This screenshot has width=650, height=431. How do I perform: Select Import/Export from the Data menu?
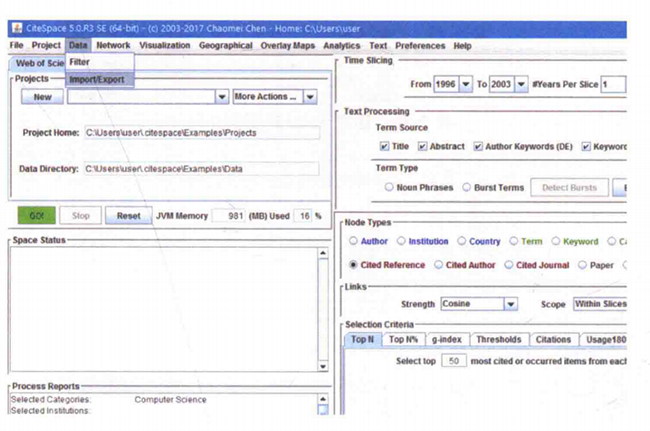click(97, 79)
